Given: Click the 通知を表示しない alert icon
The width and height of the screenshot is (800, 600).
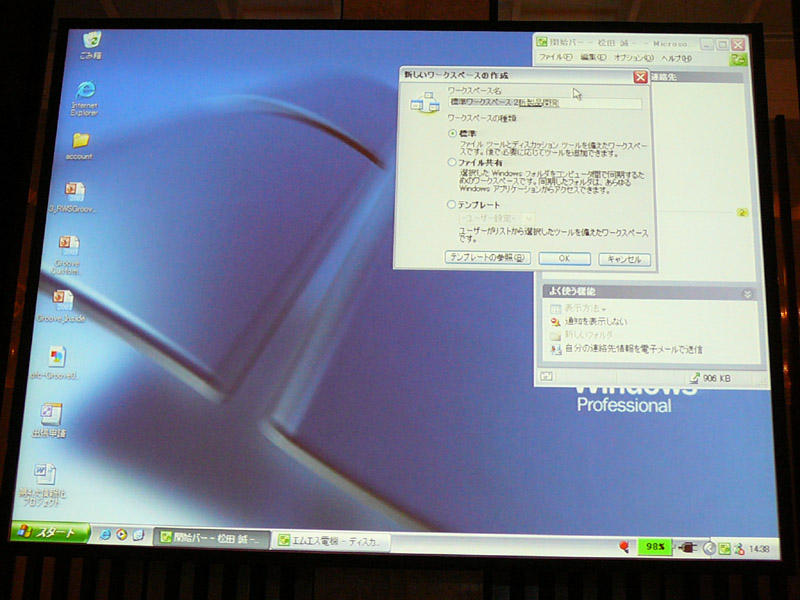Looking at the screenshot, I should (x=555, y=322).
